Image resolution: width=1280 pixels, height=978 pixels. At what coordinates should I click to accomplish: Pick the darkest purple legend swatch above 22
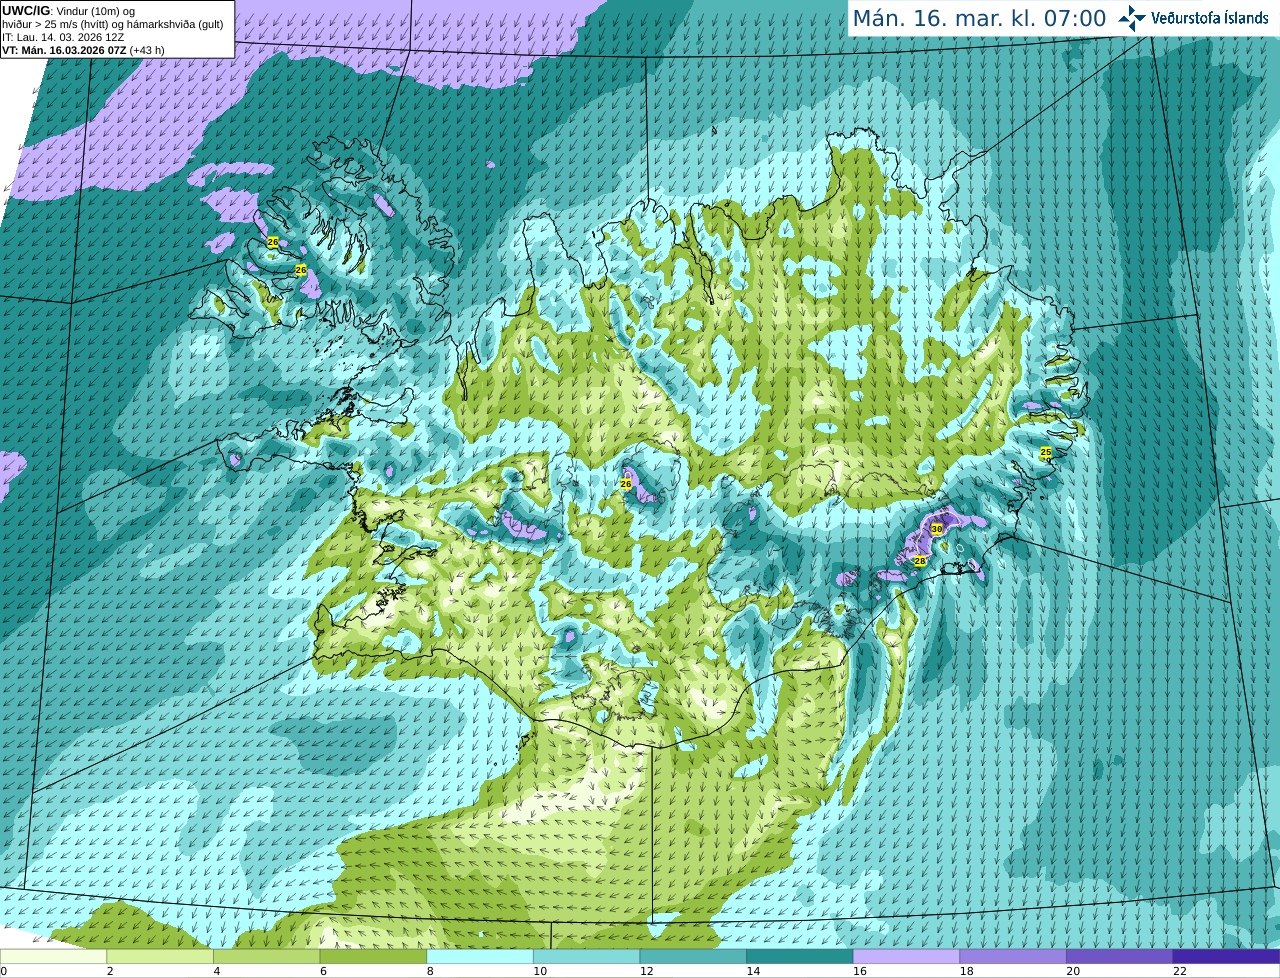coord(1226,956)
